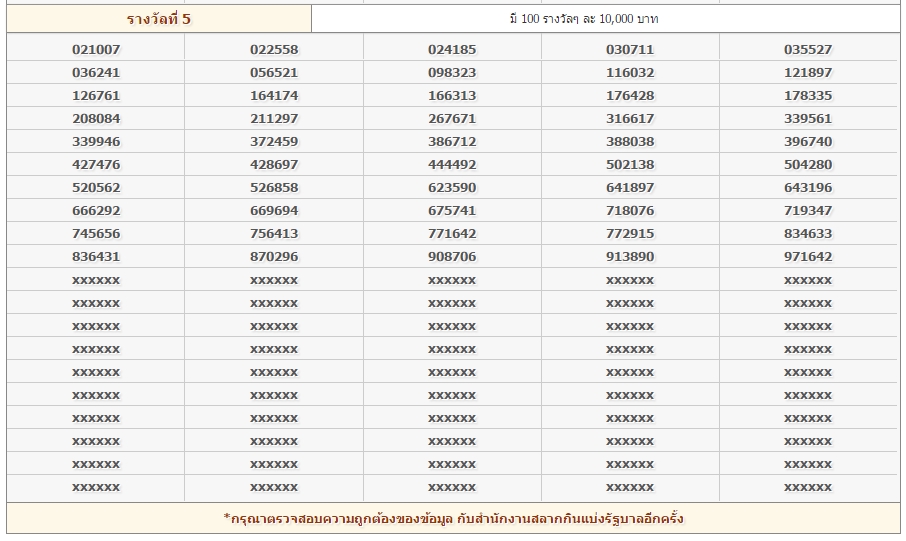The width and height of the screenshot is (906, 541).
Task: Click the prize description text 10,000 บาท
Action: (x=583, y=19)
